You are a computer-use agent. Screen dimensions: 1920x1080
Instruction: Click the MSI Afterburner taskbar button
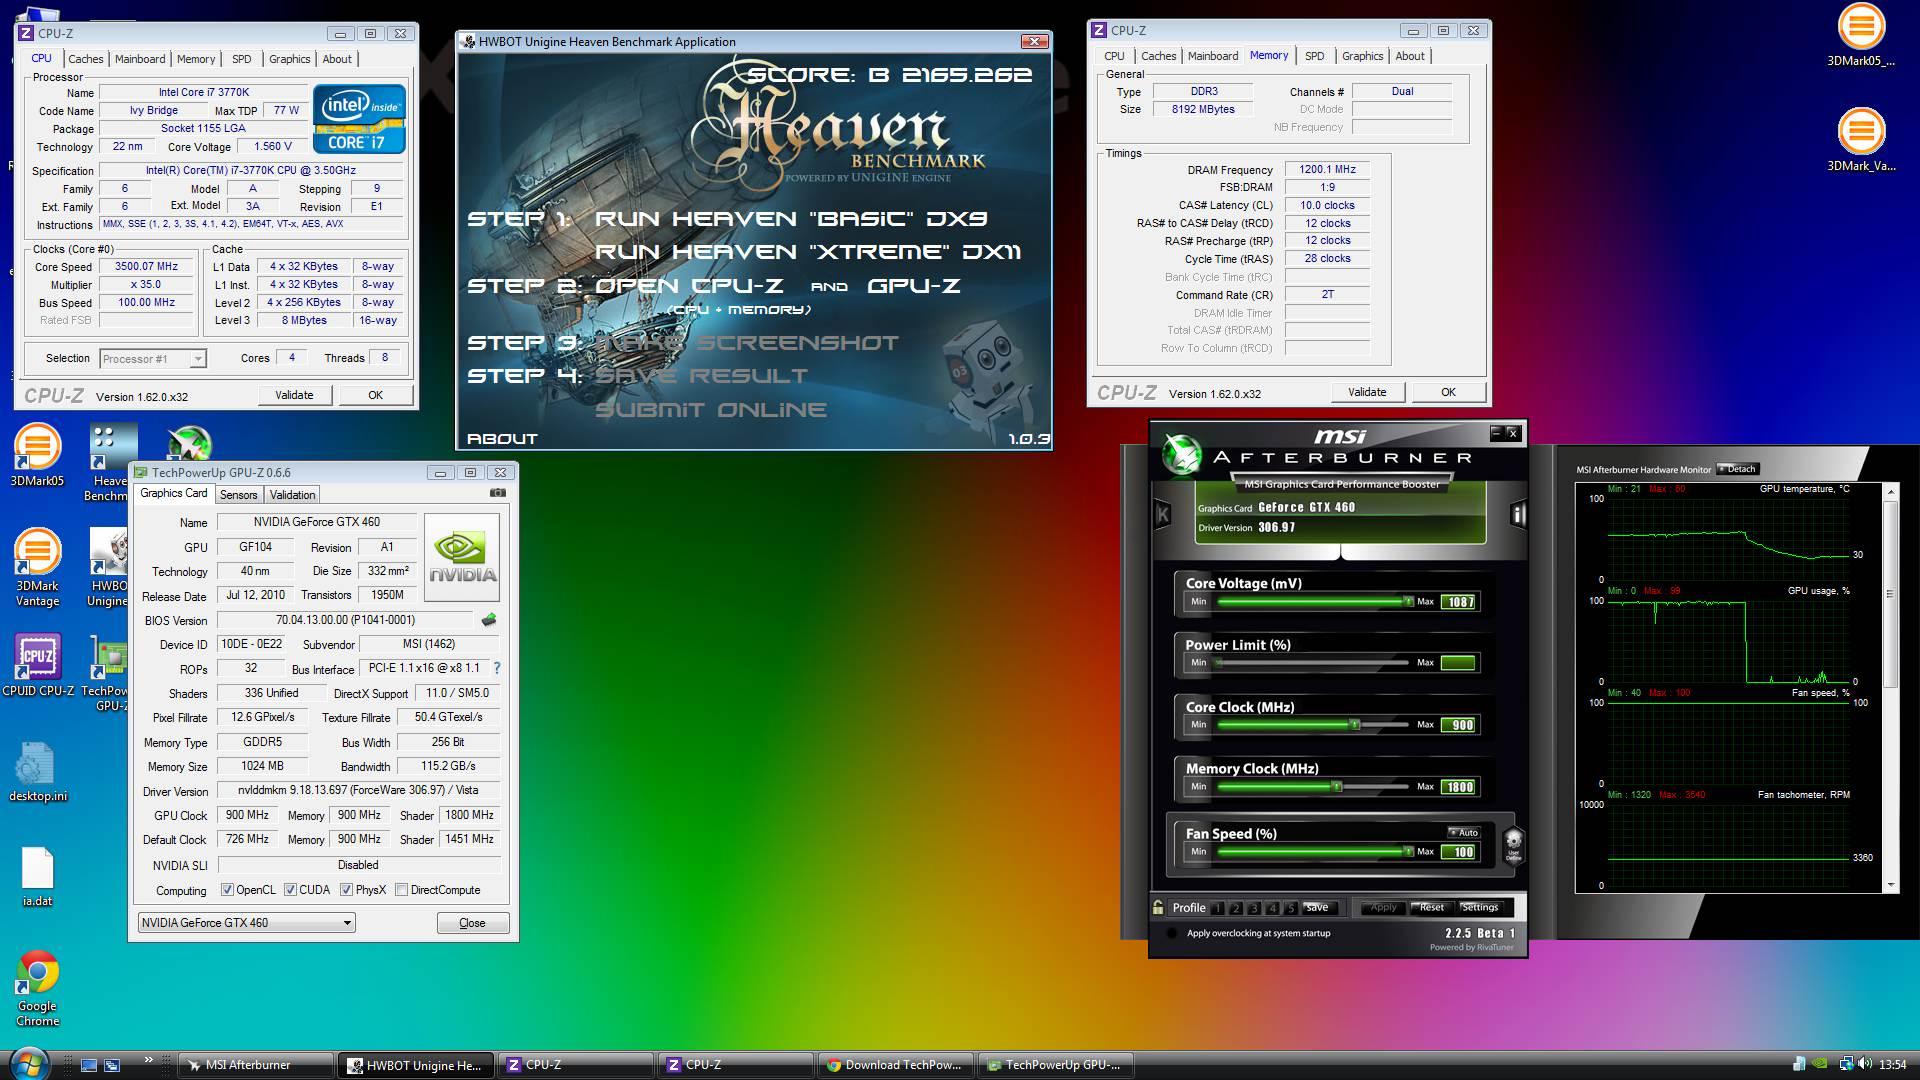tap(256, 1065)
